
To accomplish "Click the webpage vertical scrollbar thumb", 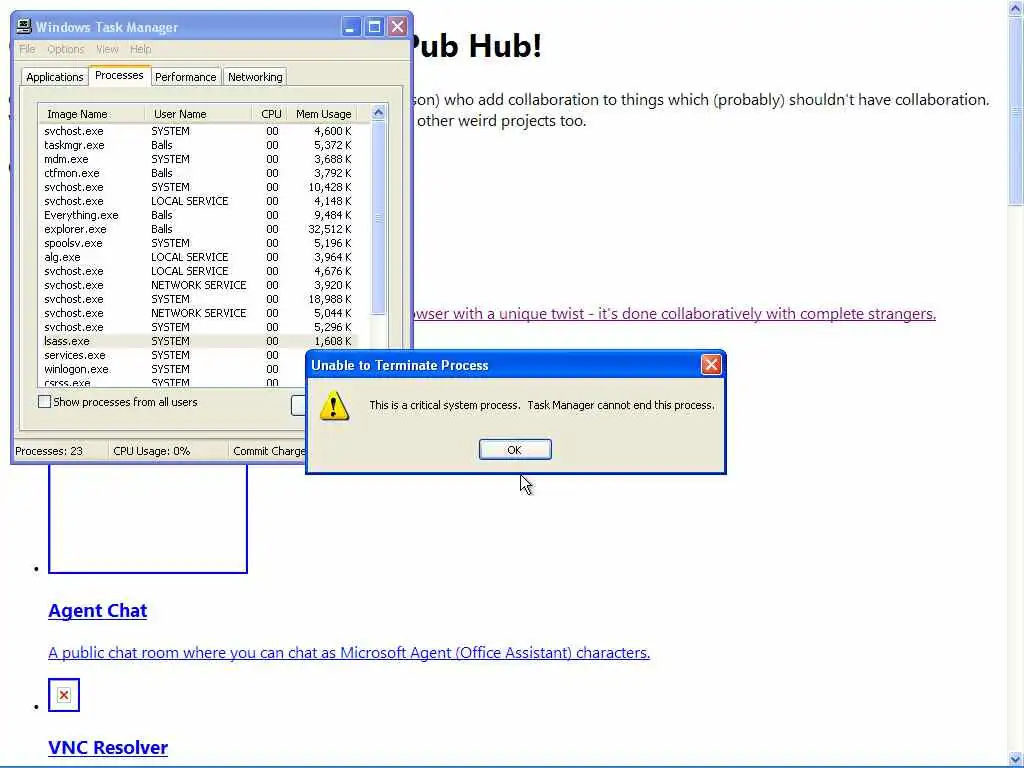I will coord(1016,111).
